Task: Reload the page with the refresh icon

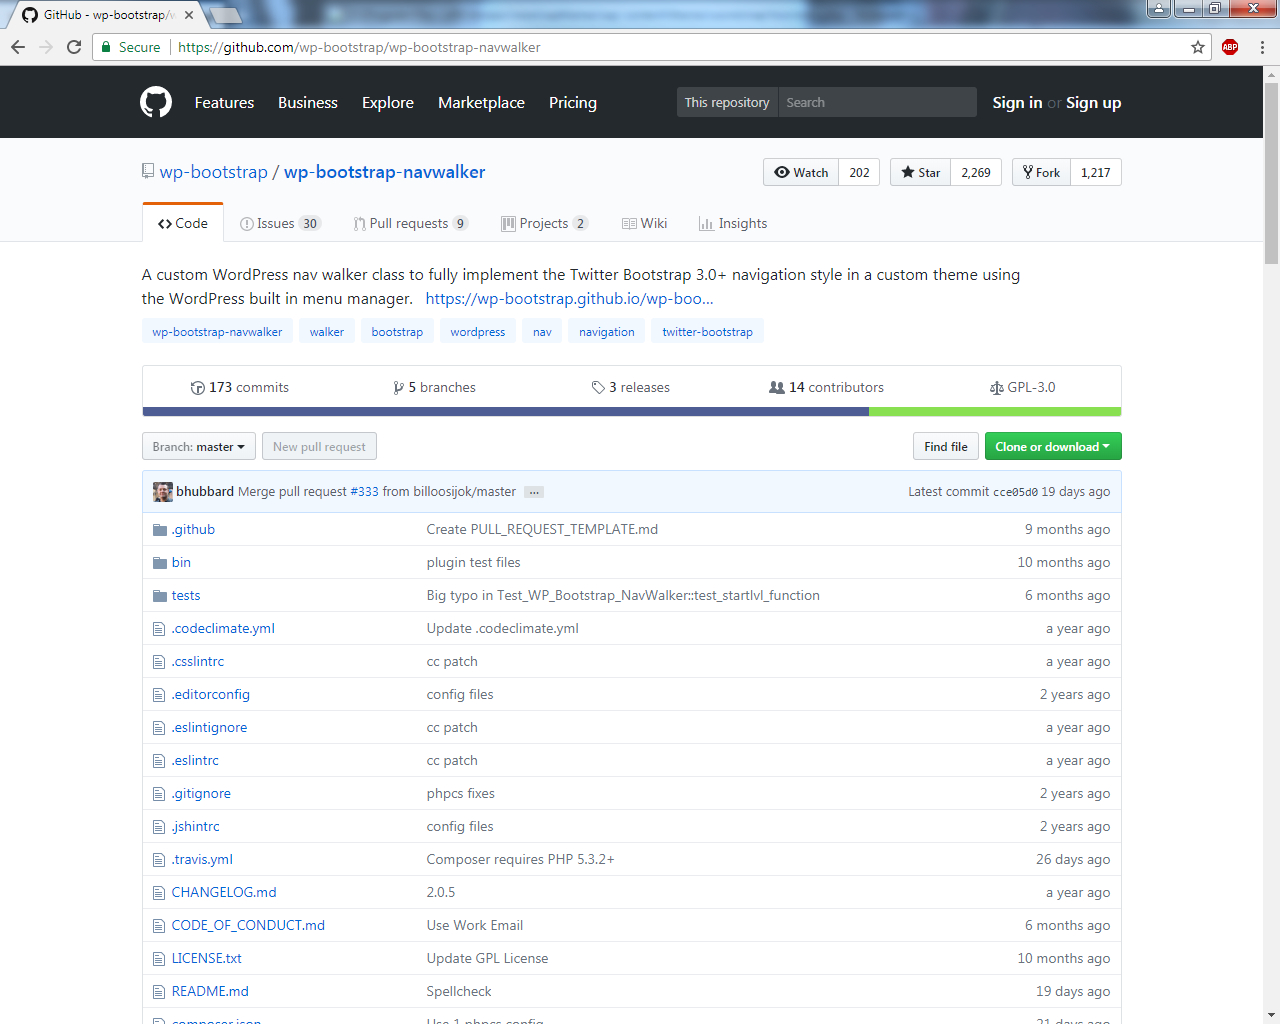Action: pos(74,47)
